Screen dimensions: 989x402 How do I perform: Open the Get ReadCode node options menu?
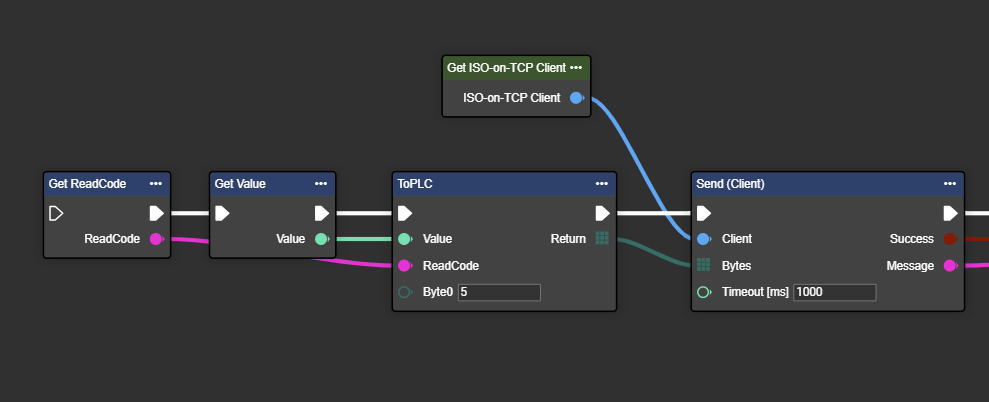(155, 184)
